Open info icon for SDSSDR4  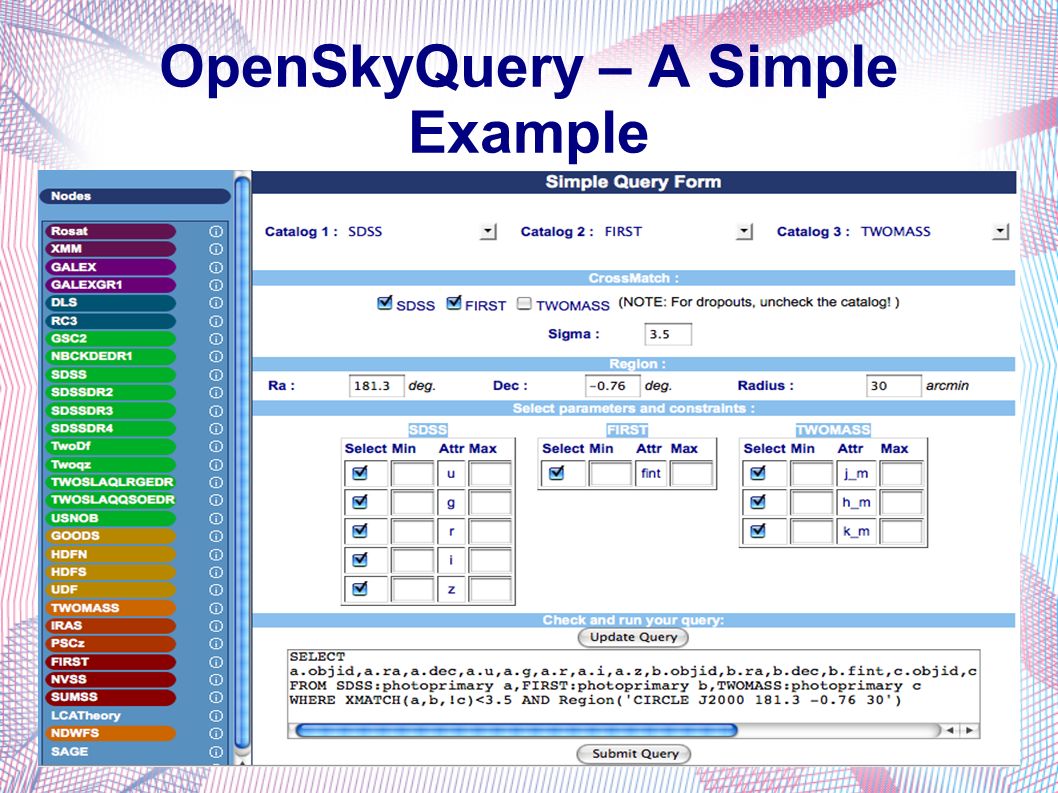(216, 429)
